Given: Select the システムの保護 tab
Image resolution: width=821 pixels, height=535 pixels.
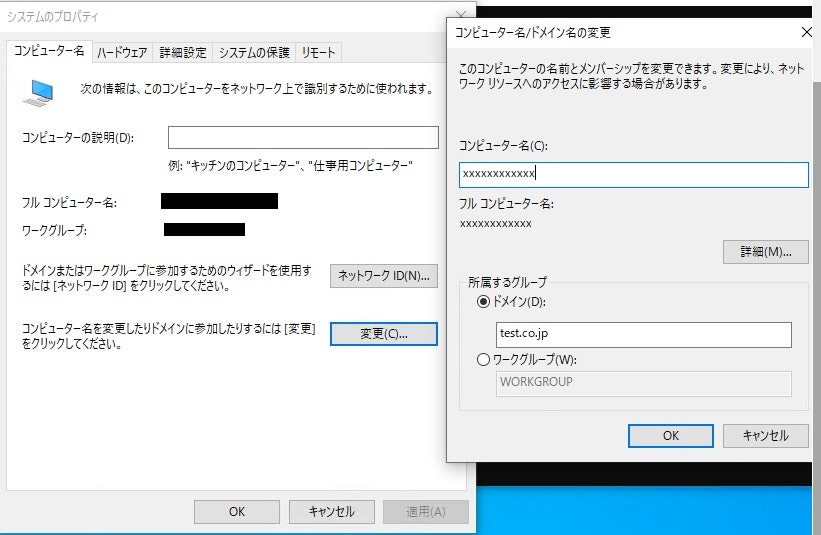Looking at the screenshot, I should (254, 52).
